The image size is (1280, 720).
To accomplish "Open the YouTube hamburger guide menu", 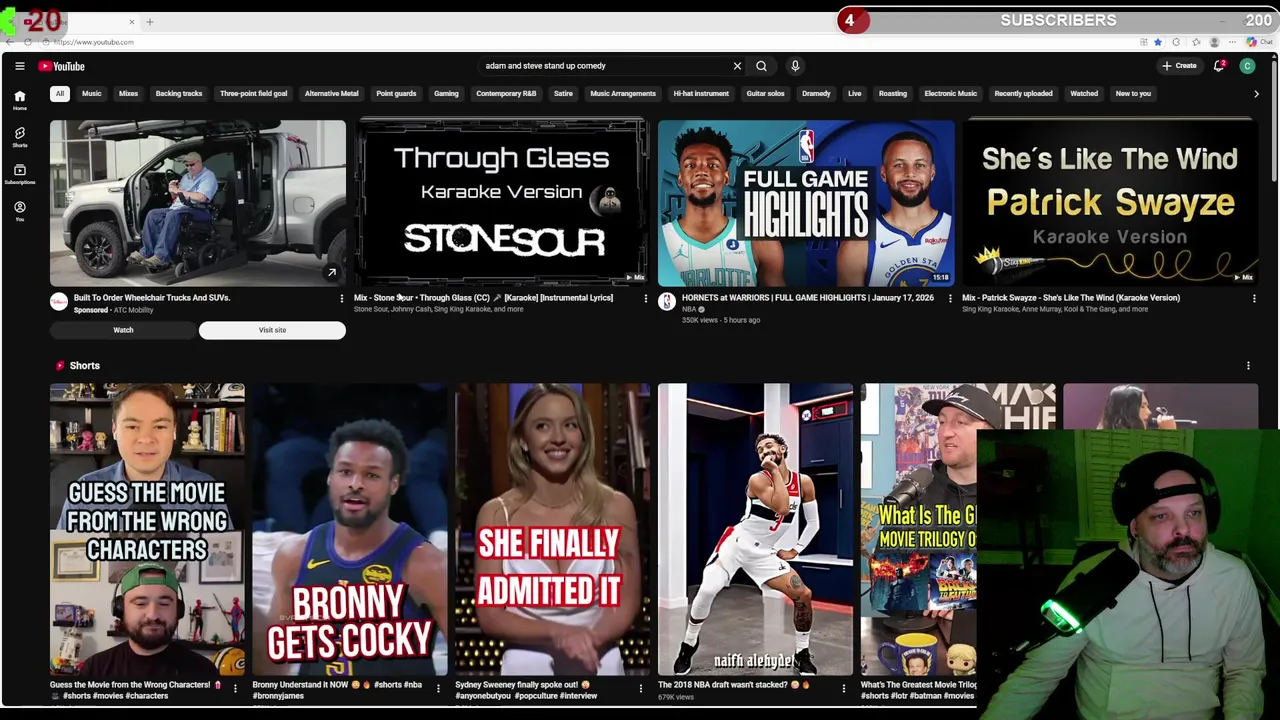I will point(19,66).
